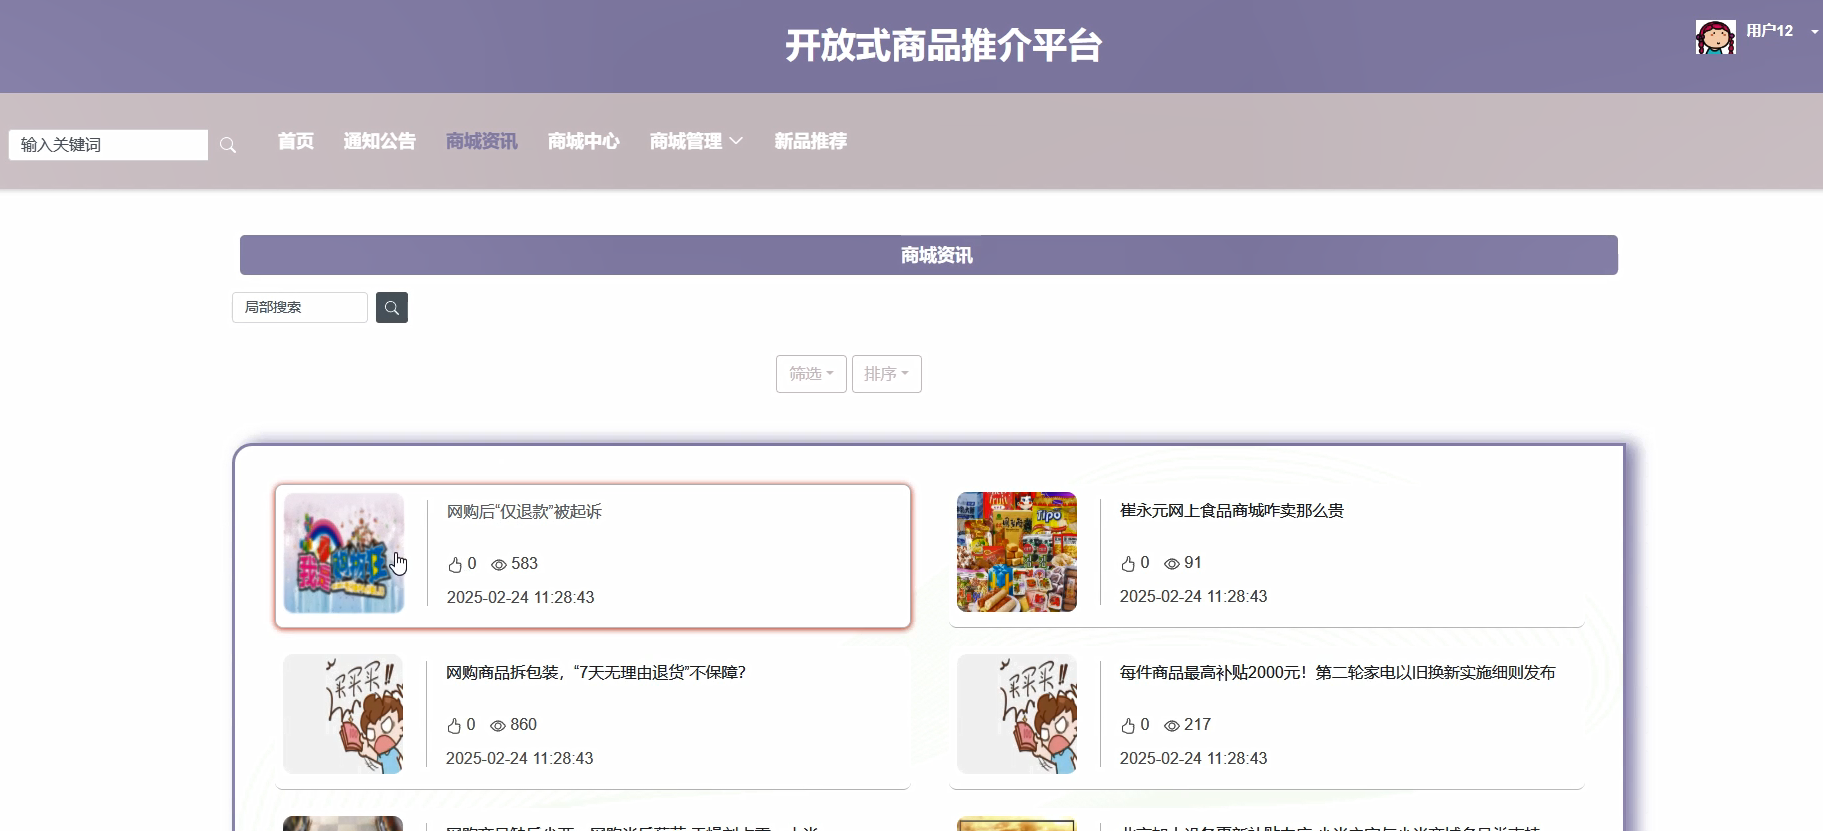This screenshot has height=831, width=1823.
Task: Focus the 输入关键词 search field
Action: (x=108, y=145)
